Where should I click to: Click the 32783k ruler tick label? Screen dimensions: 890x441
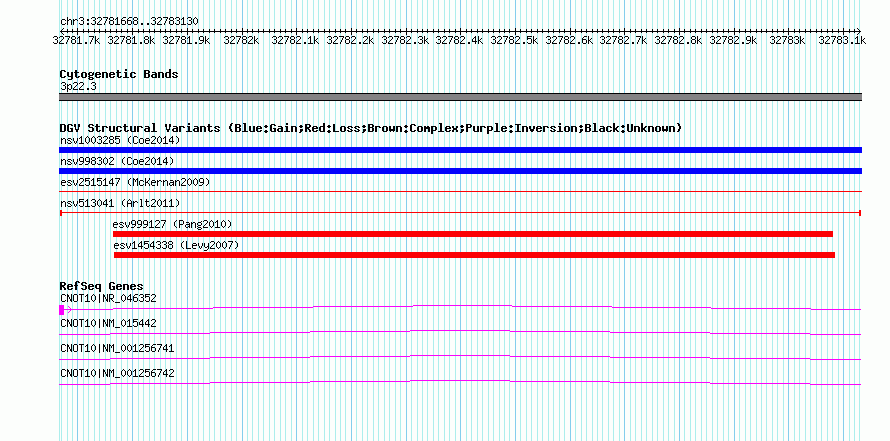point(788,41)
